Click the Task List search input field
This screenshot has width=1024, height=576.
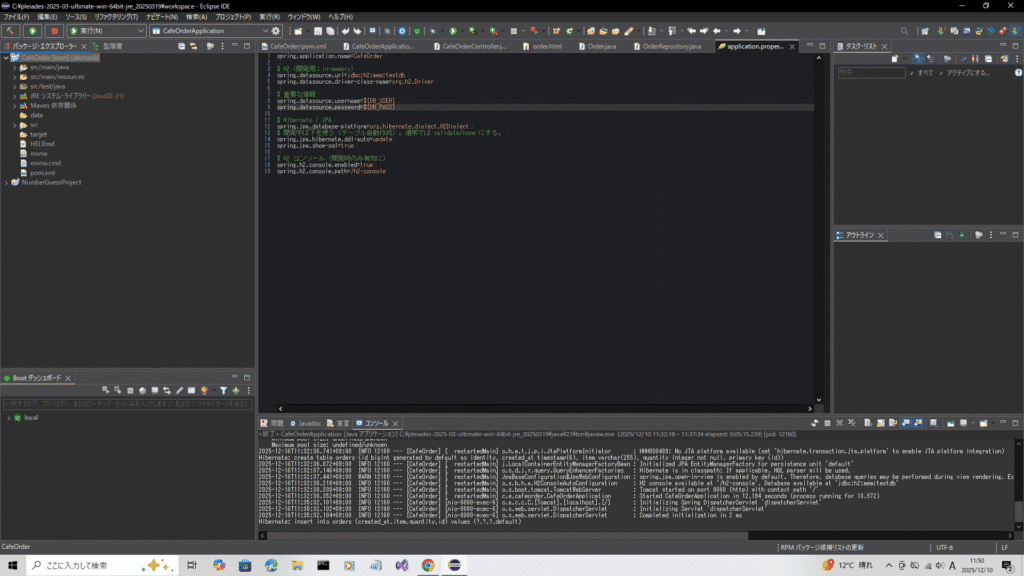[870, 72]
